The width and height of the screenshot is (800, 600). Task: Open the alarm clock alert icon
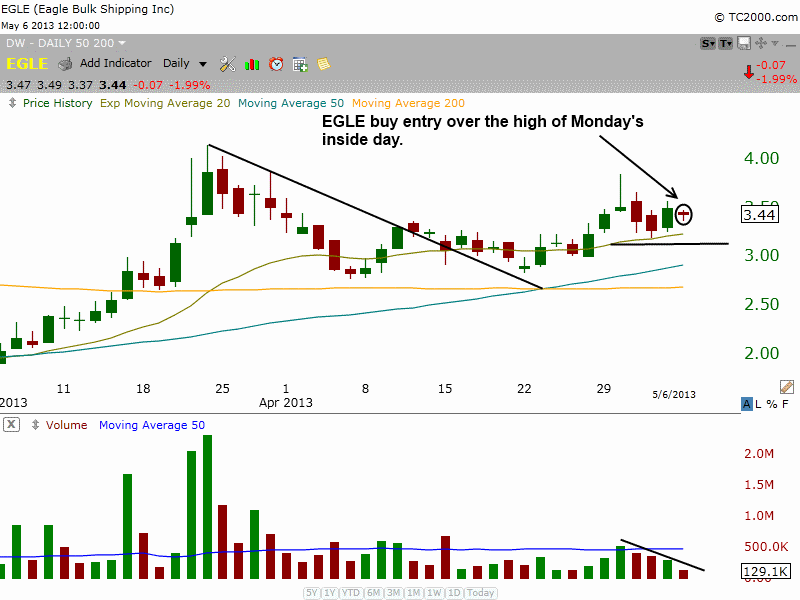(276, 64)
